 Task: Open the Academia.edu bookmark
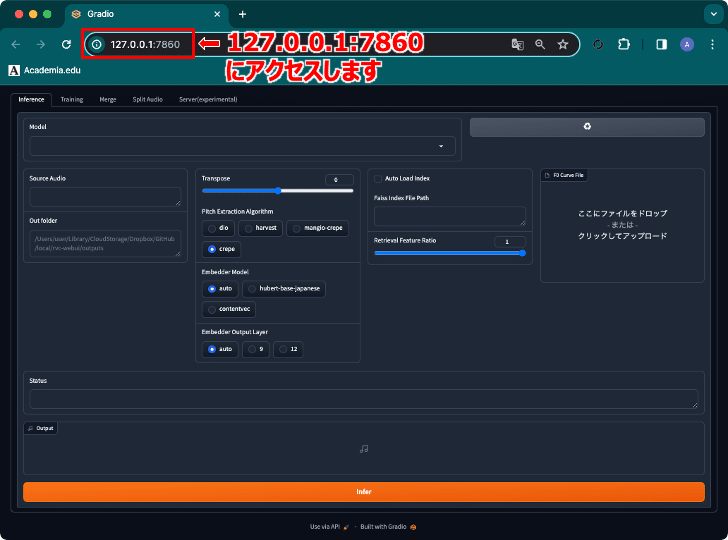coord(45,70)
